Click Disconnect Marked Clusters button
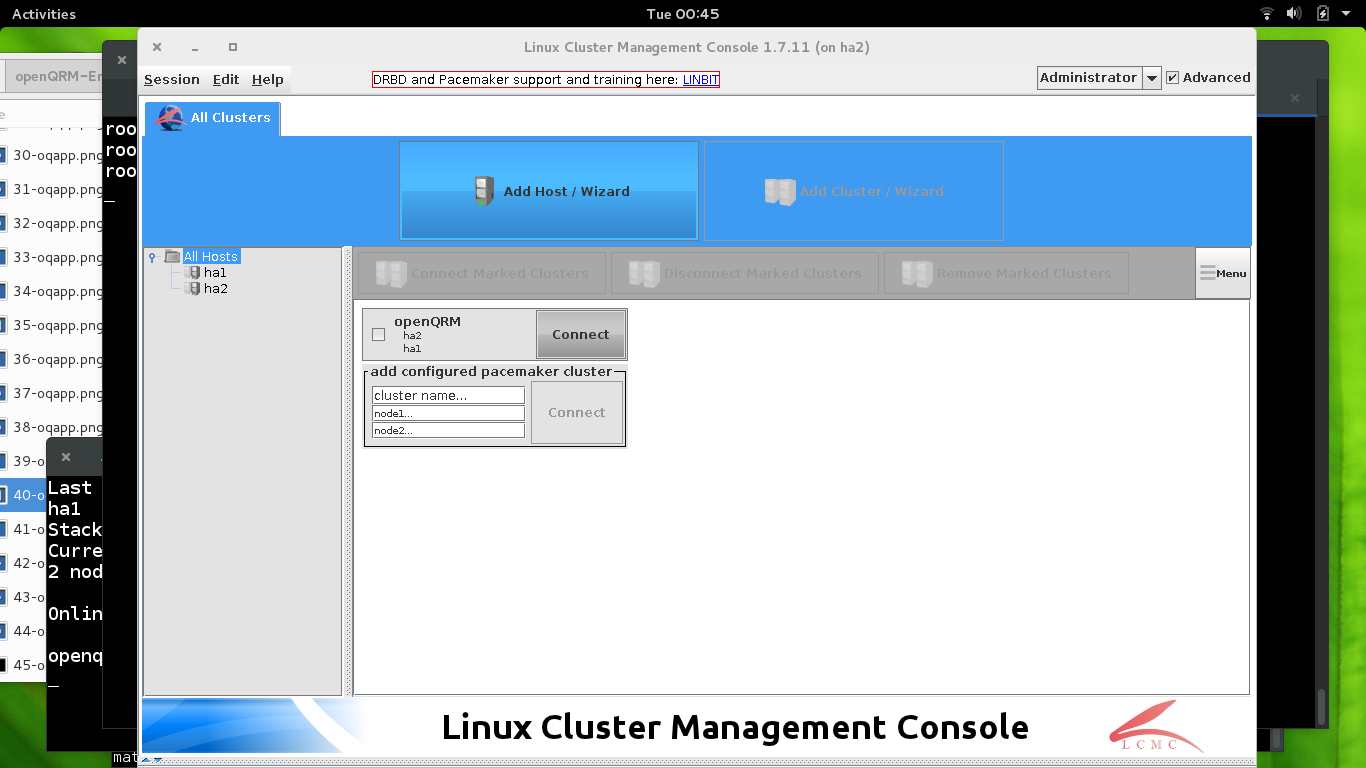1366x768 pixels. tap(745, 273)
